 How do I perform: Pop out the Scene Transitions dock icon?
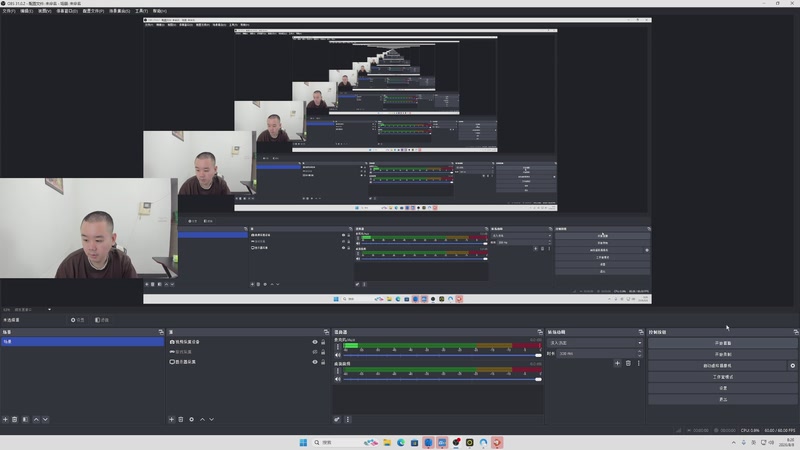pos(641,332)
